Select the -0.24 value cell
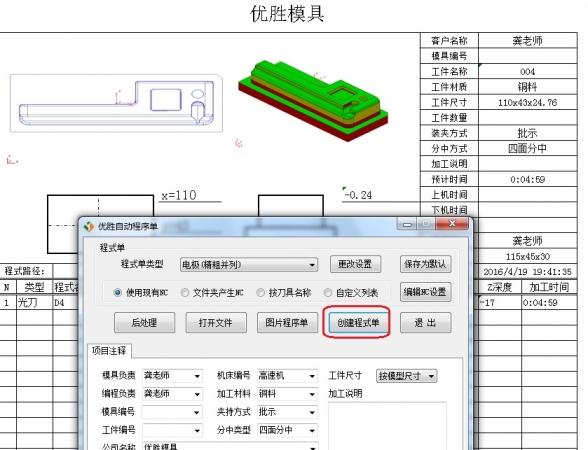The height and width of the screenshot is (450, 588). (358, 195)
